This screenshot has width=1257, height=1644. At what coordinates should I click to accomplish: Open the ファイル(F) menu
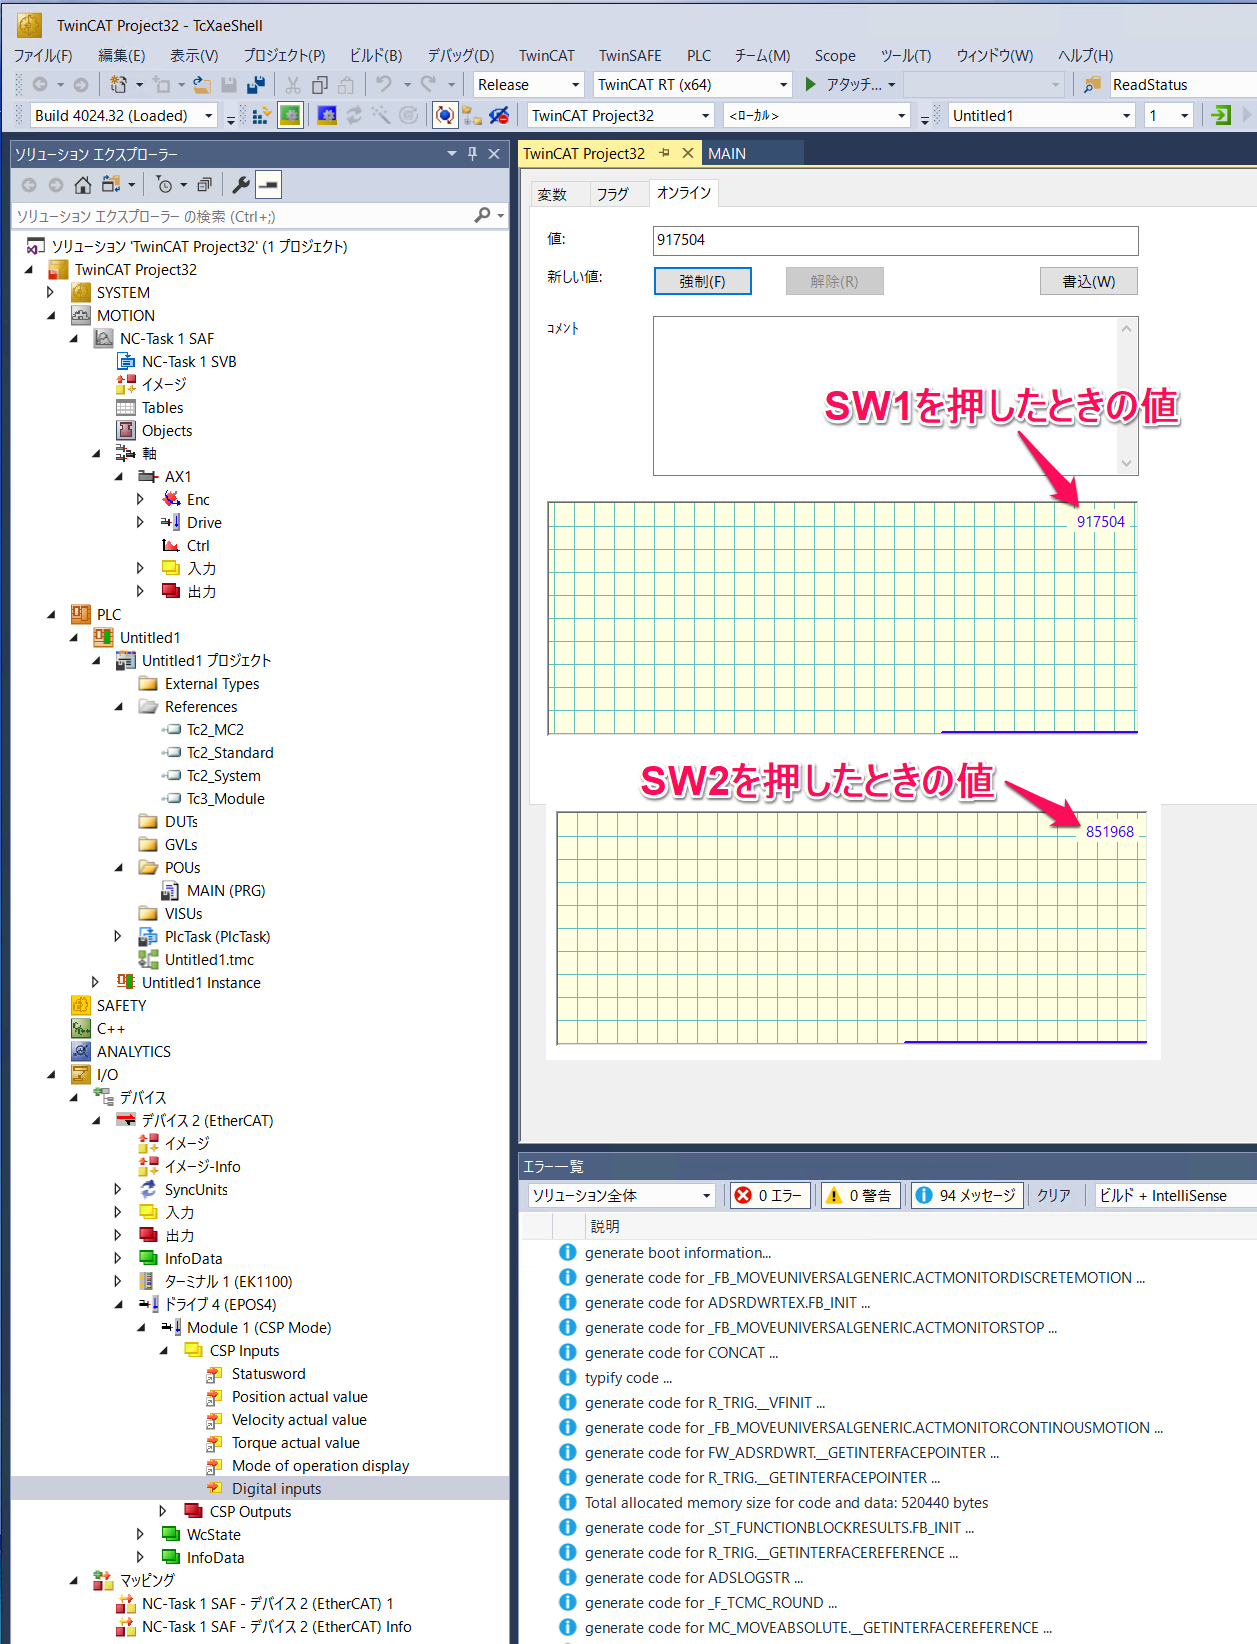(x=43, y=56)
